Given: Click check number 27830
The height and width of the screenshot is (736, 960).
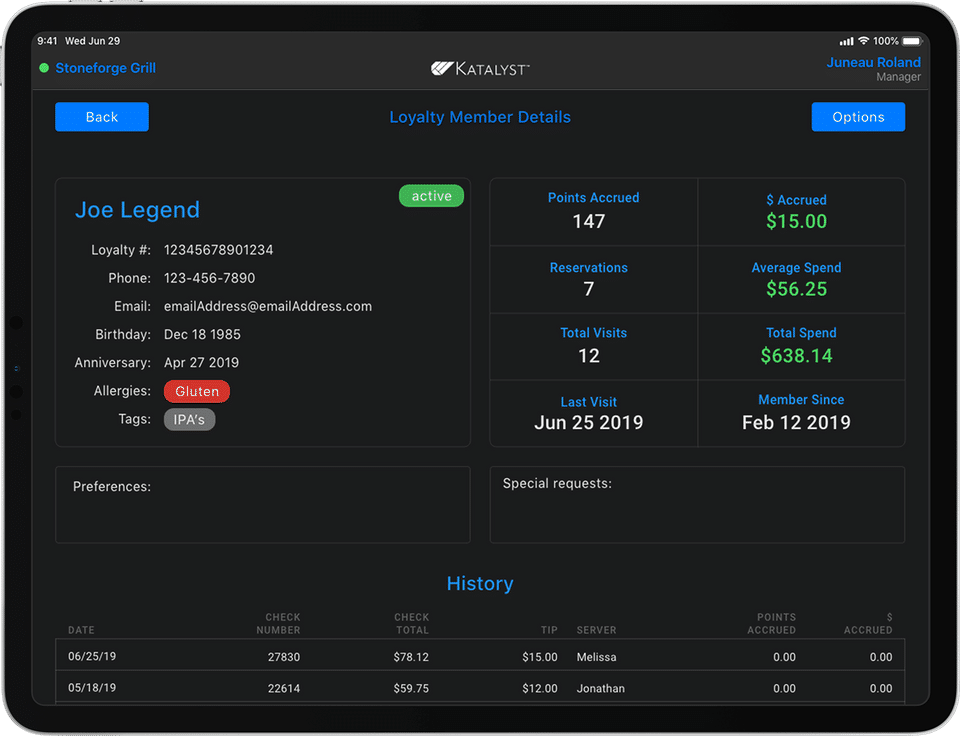Looking at the screenshot, I should tap(284, 657).
